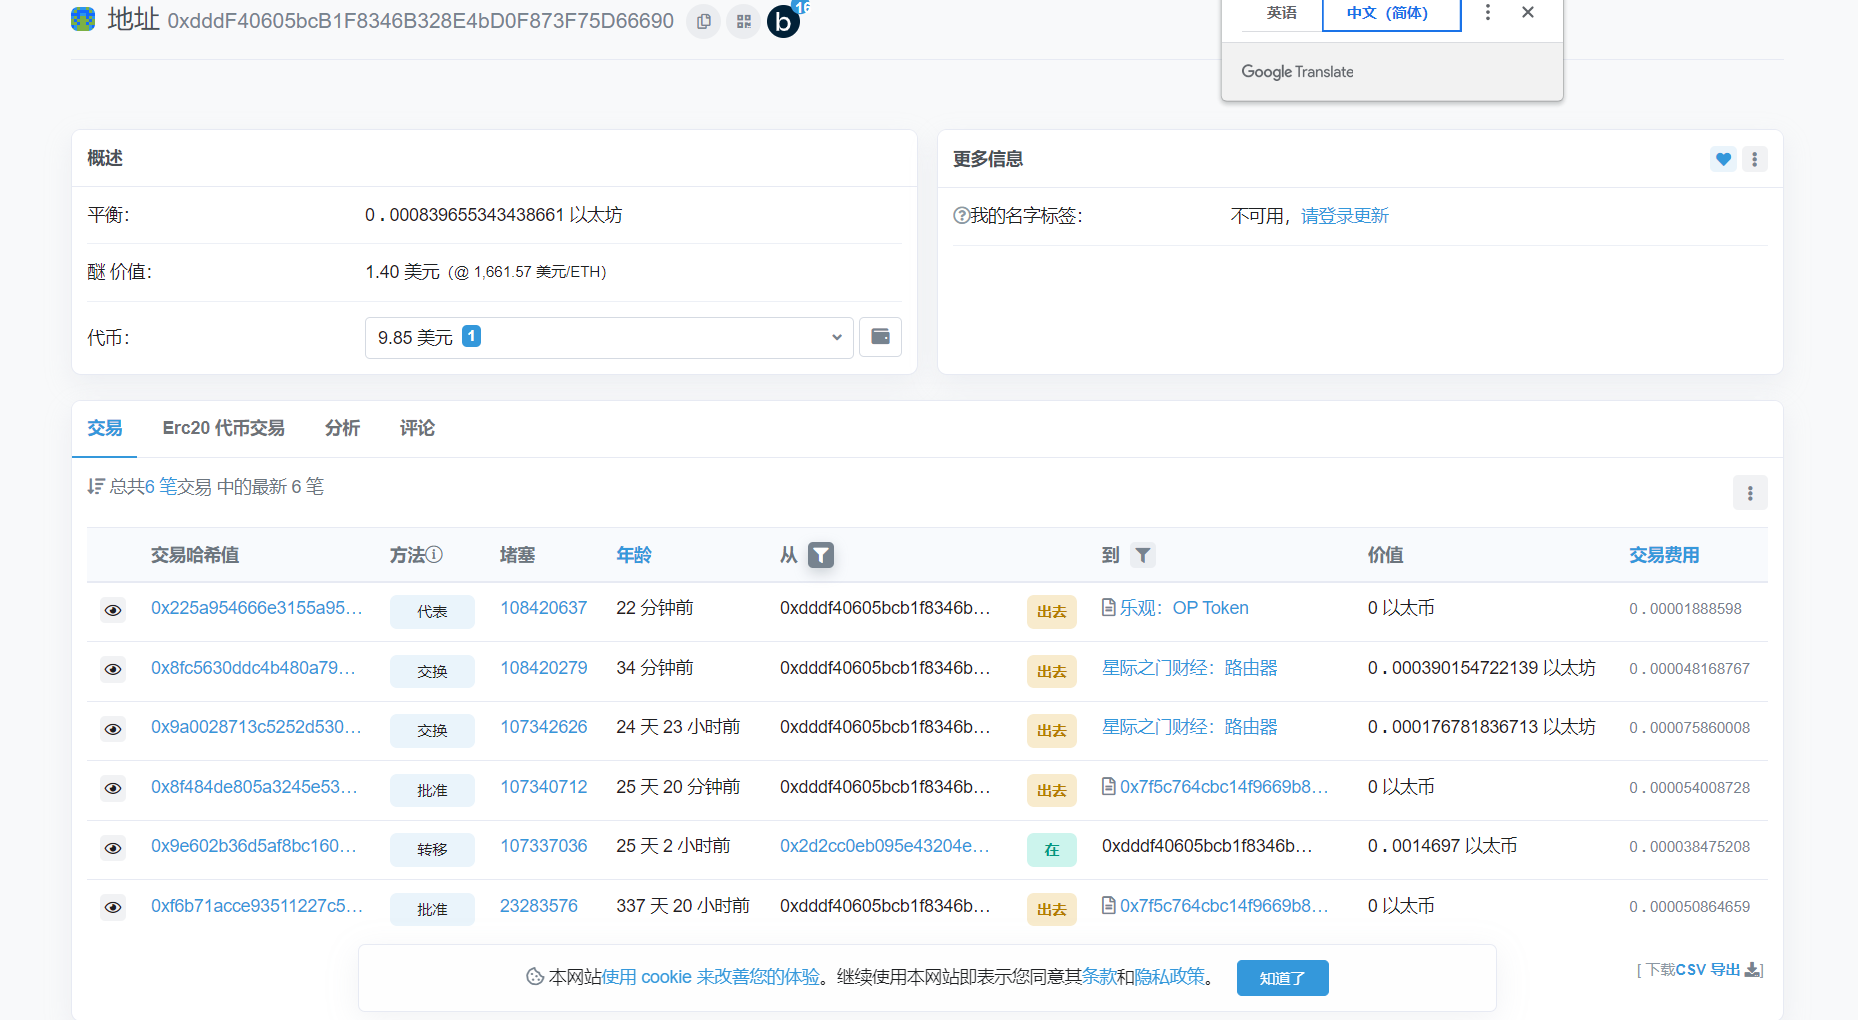Viewport: 1858px width, 1020px height.
Task: Click contract icon in block 23283576 row
Action: [1109, 905]
